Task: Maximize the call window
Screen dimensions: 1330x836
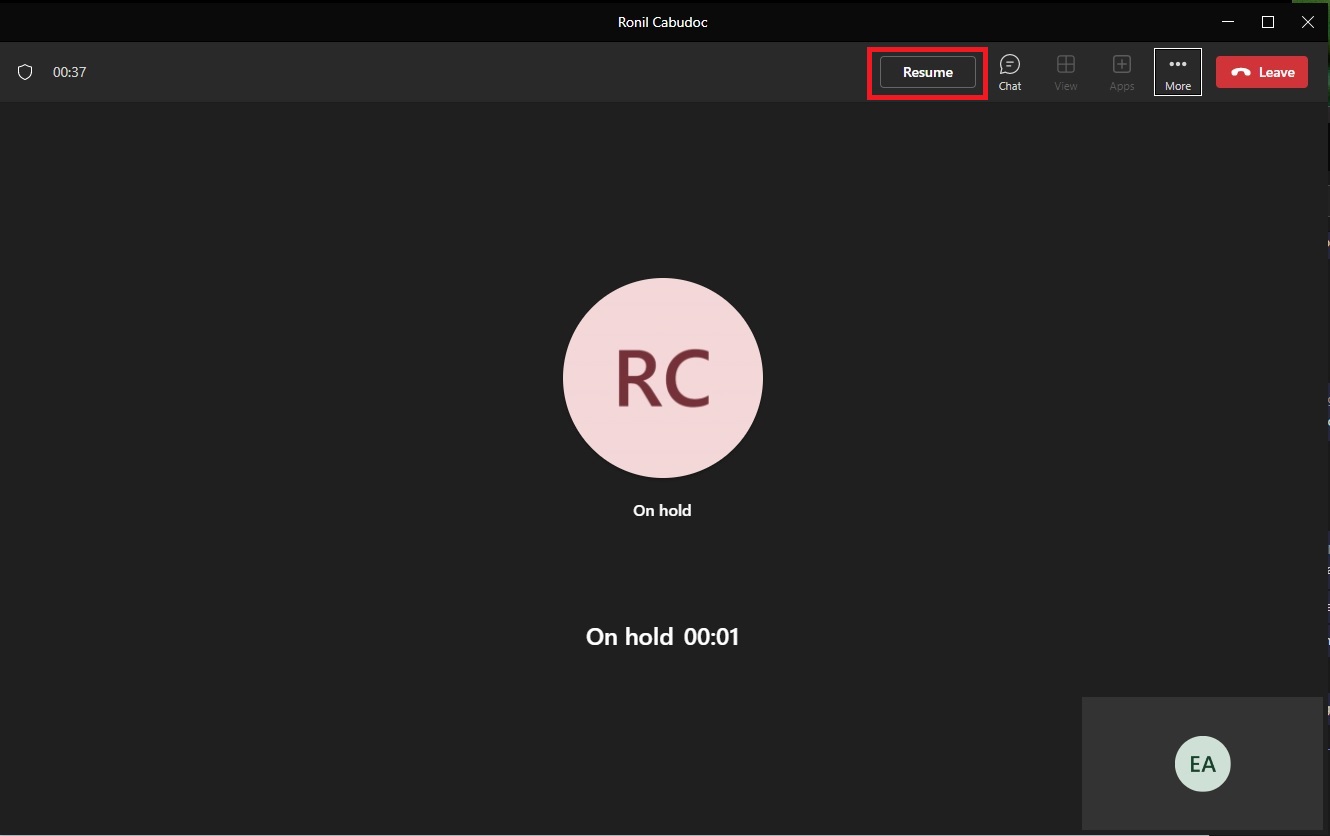Action: click(1268, 22)
